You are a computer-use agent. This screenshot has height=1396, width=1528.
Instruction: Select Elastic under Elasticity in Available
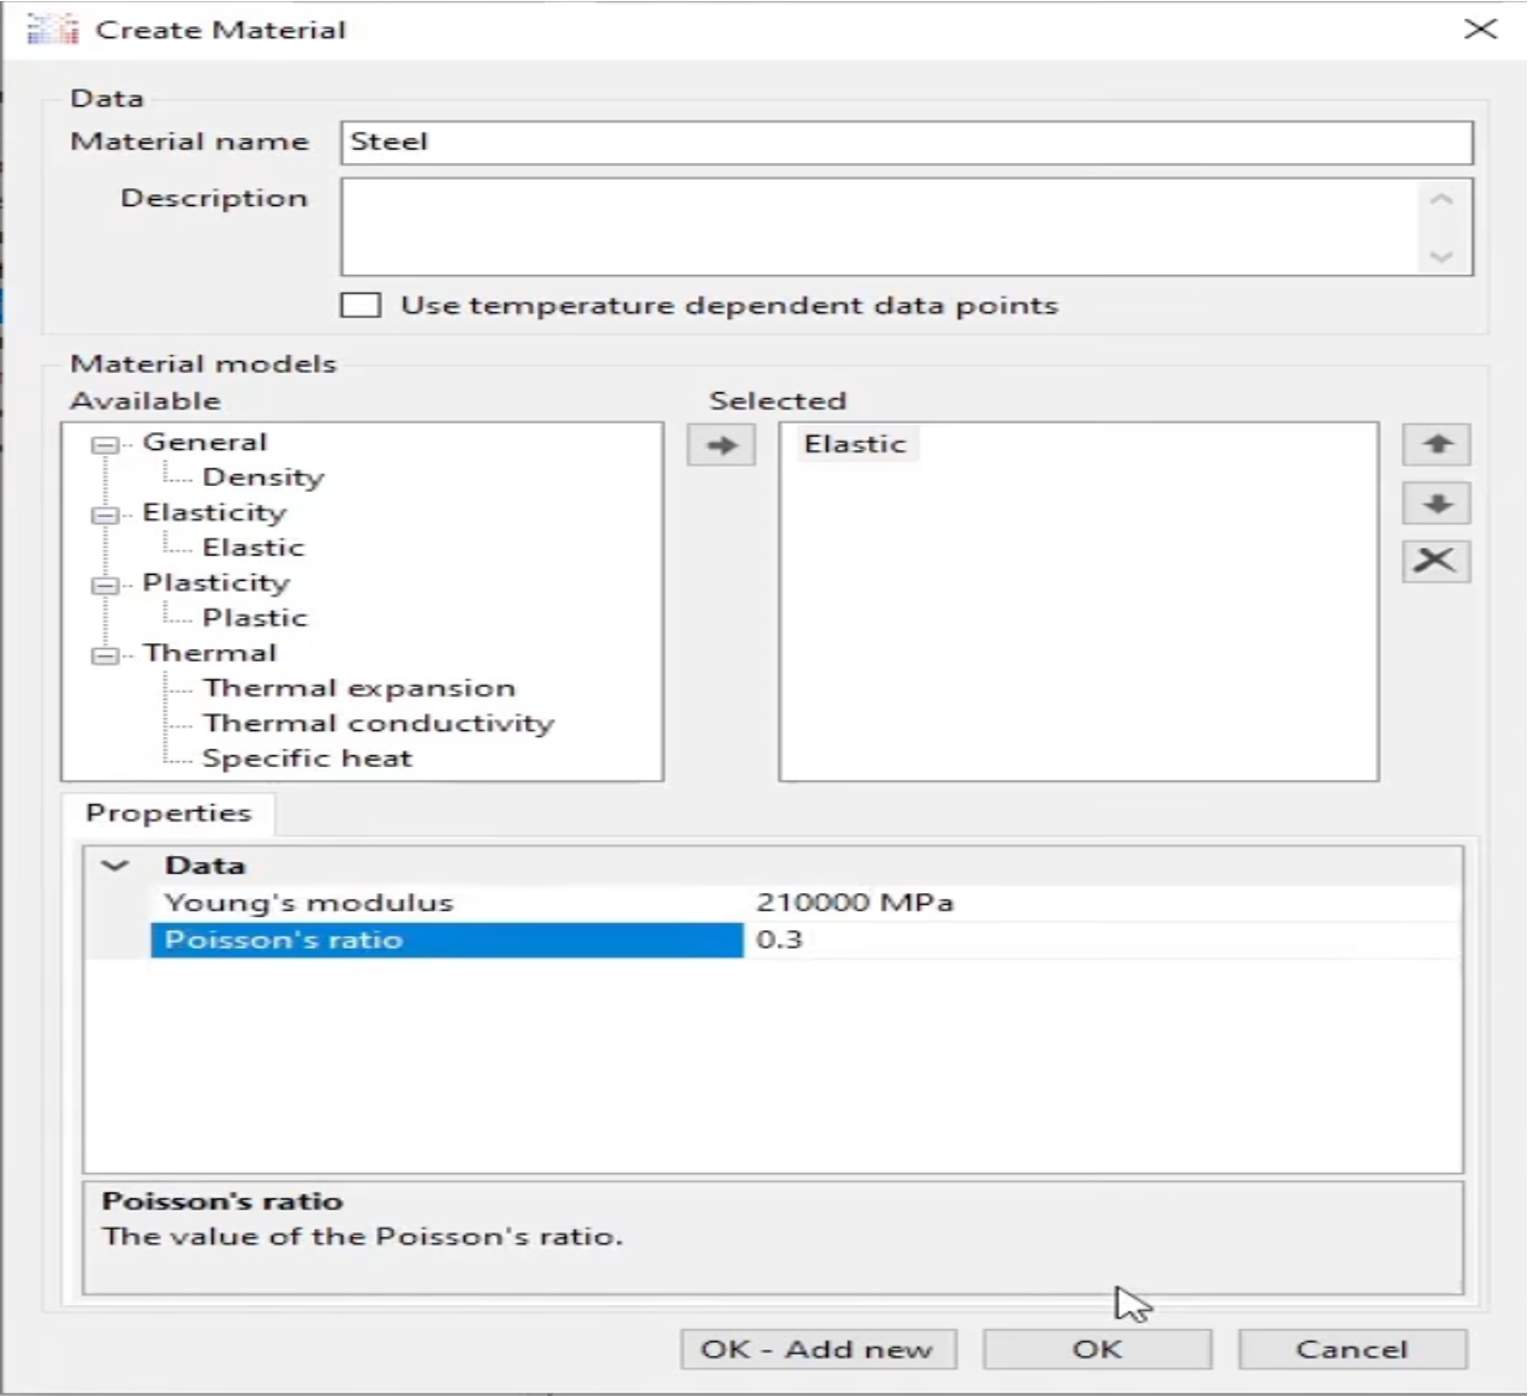(x=253, y=548)
